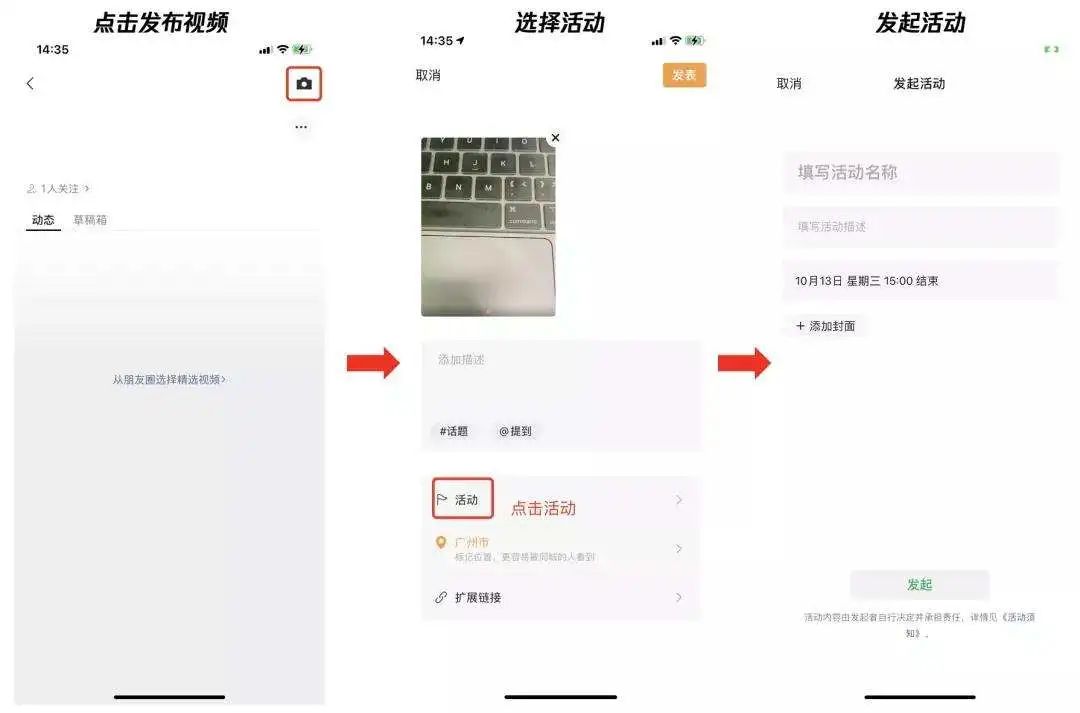Select the 10月13日 end time field
This screenshot has height=713, width=1080.
tap(921, 280)
